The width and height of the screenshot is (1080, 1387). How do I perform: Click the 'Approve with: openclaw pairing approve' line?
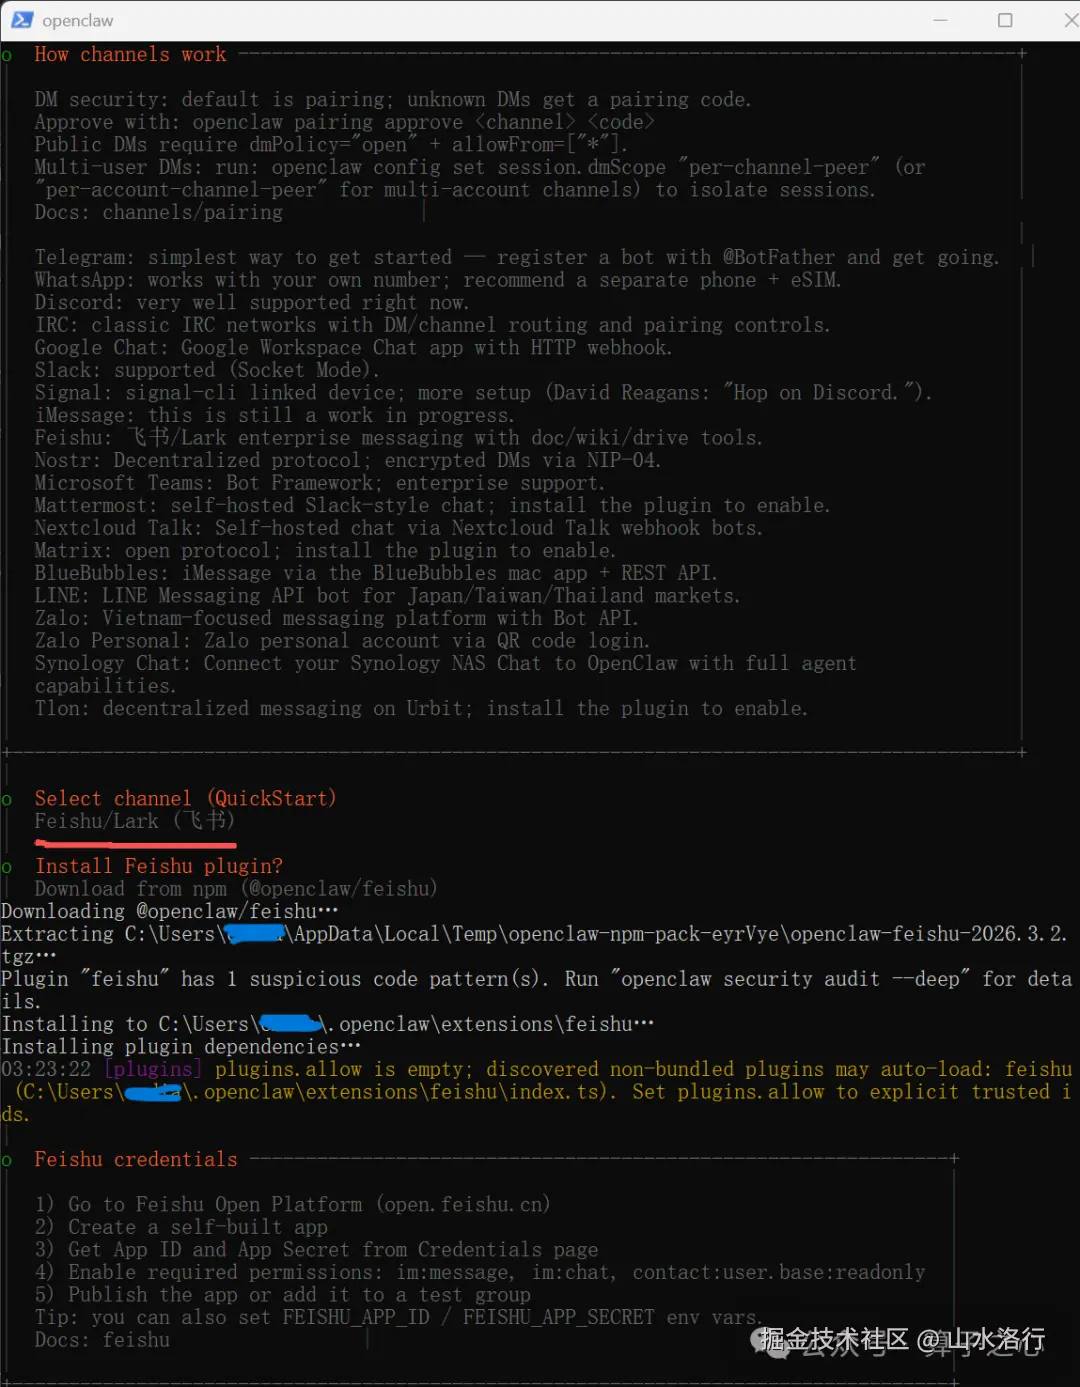(345, 122)
